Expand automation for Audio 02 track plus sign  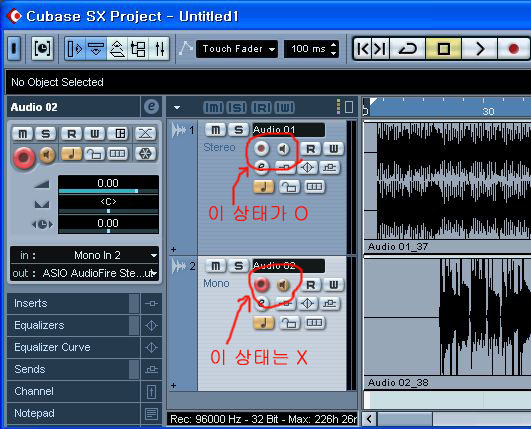pyautogui.click(x=173, y=385)
